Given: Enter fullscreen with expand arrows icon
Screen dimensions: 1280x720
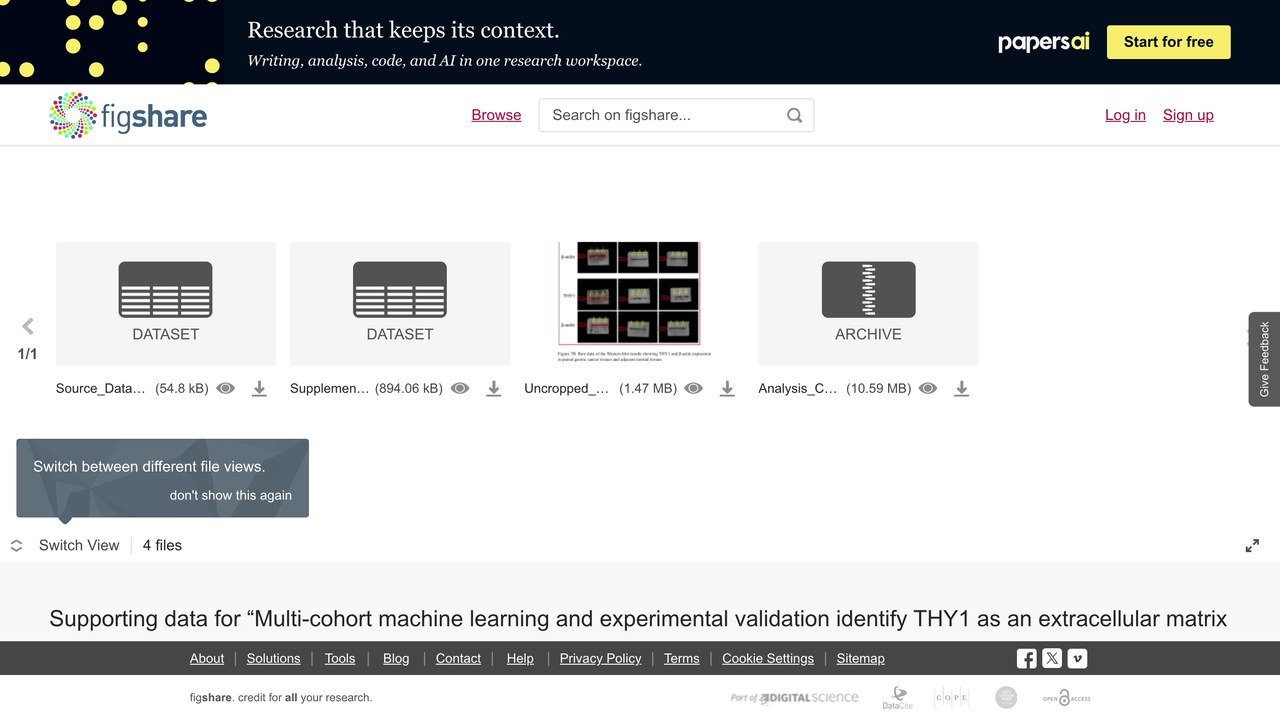Looking at the screenshot, I should pos(1252,546).
